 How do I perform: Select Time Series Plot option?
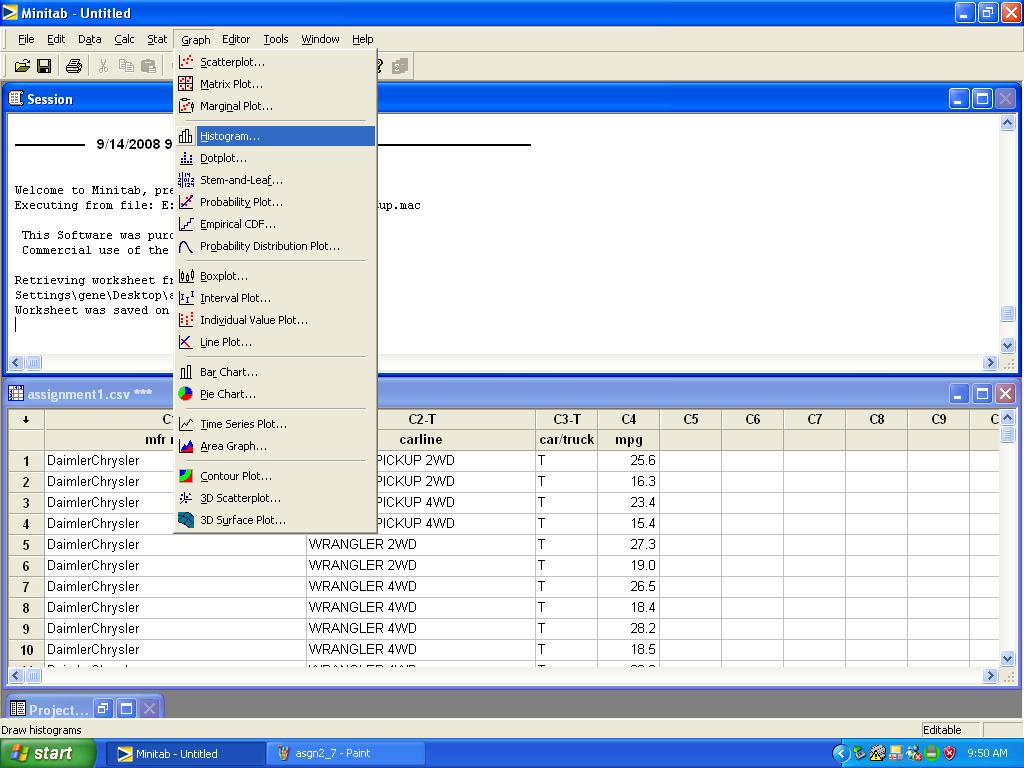(x=243, y=424)
